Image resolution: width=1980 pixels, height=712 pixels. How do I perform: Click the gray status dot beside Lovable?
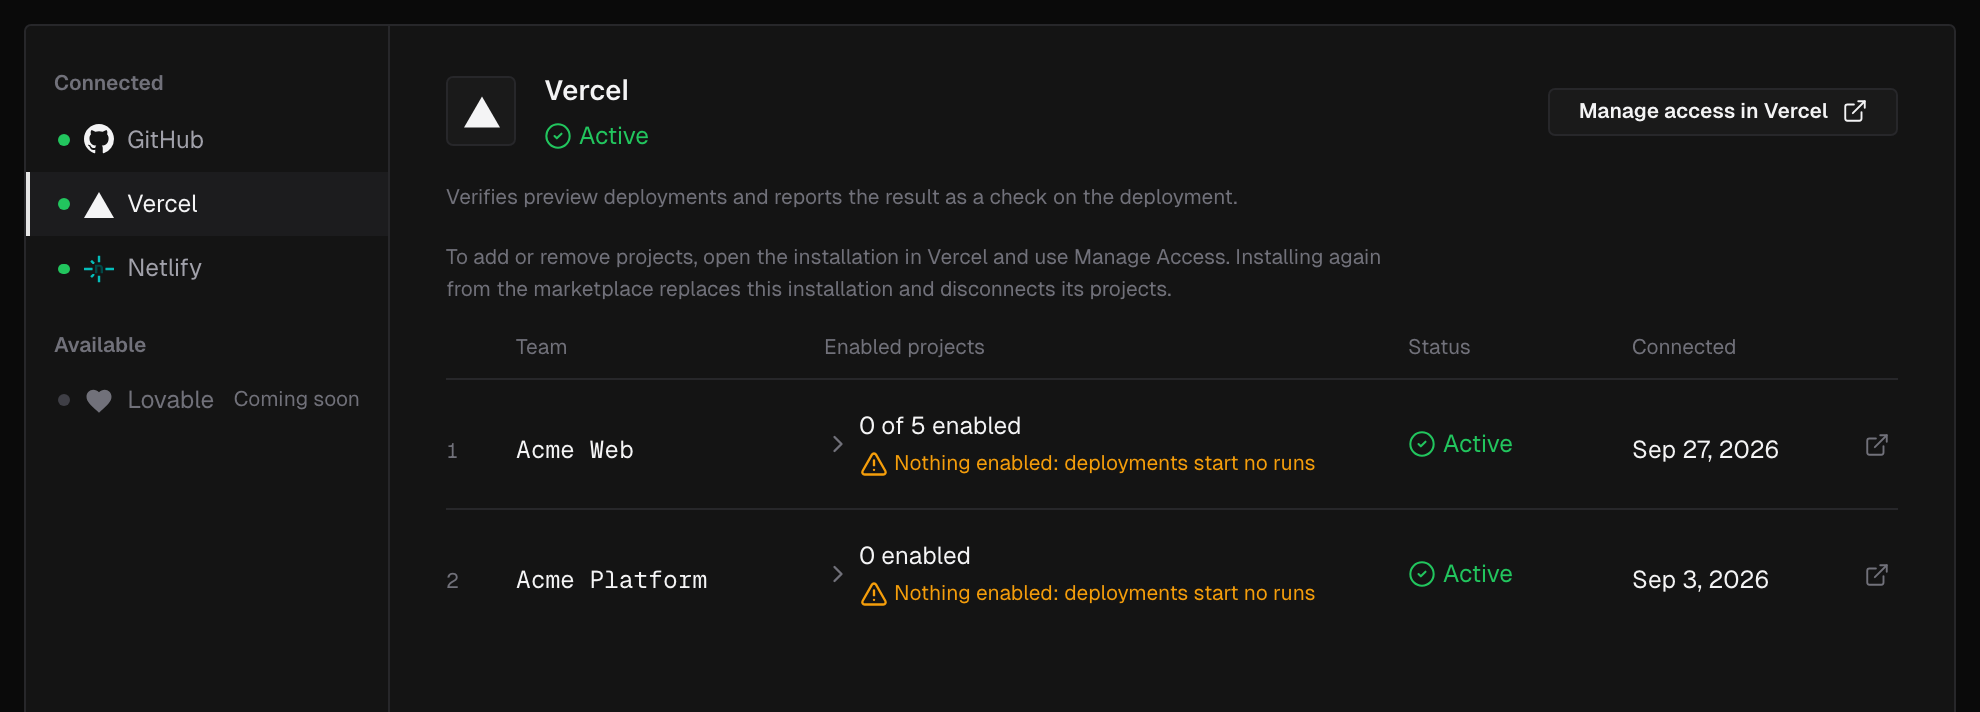click(64, 400)
